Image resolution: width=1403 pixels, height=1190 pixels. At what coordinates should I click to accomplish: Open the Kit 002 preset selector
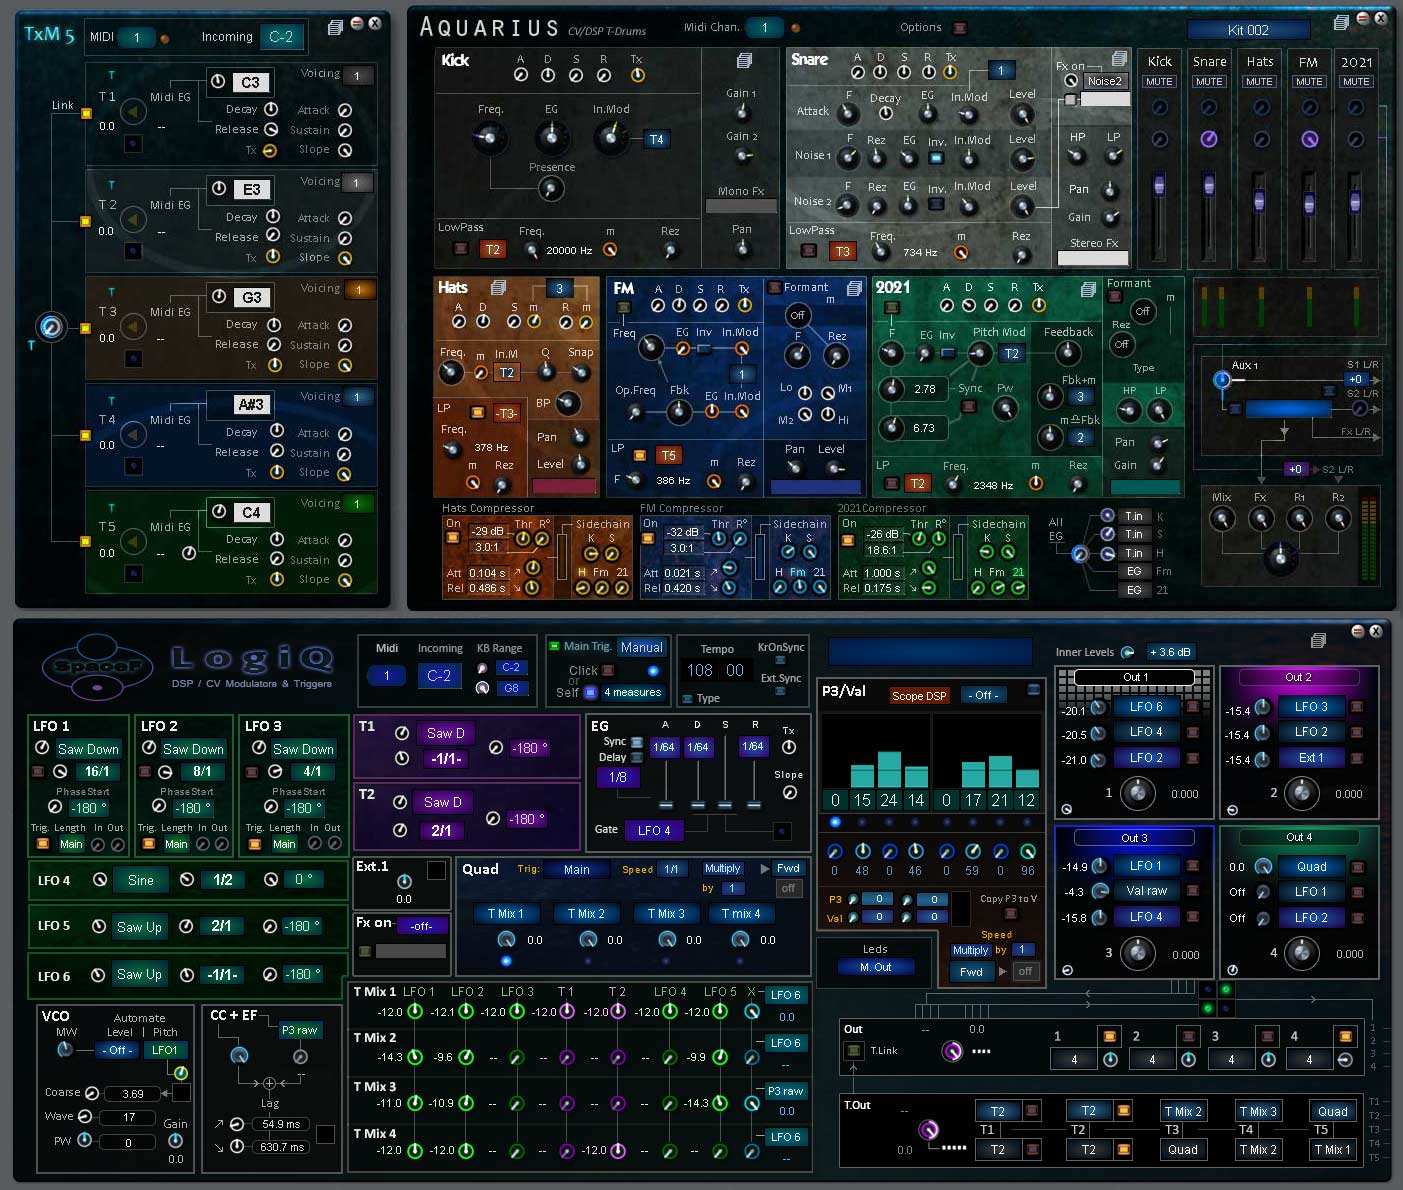[x=1248, y=30]
